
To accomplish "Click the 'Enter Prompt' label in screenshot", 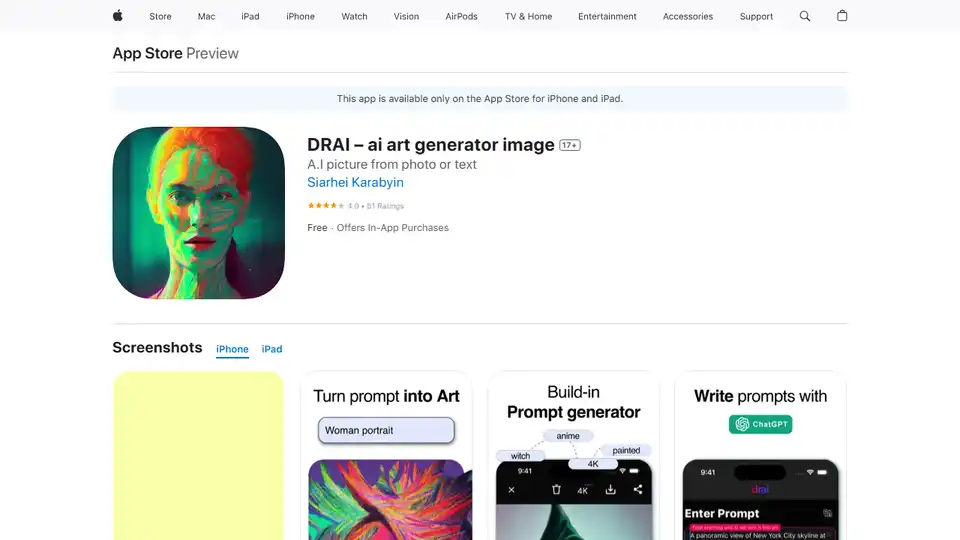I will click(722, 513).
